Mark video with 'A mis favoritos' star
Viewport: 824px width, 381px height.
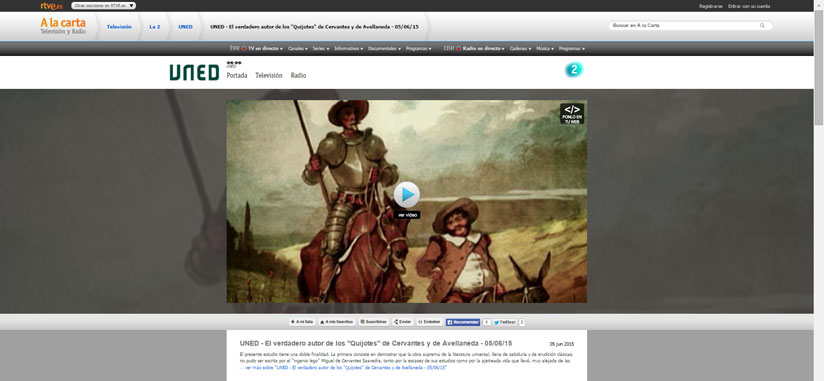tap(337, 322)
